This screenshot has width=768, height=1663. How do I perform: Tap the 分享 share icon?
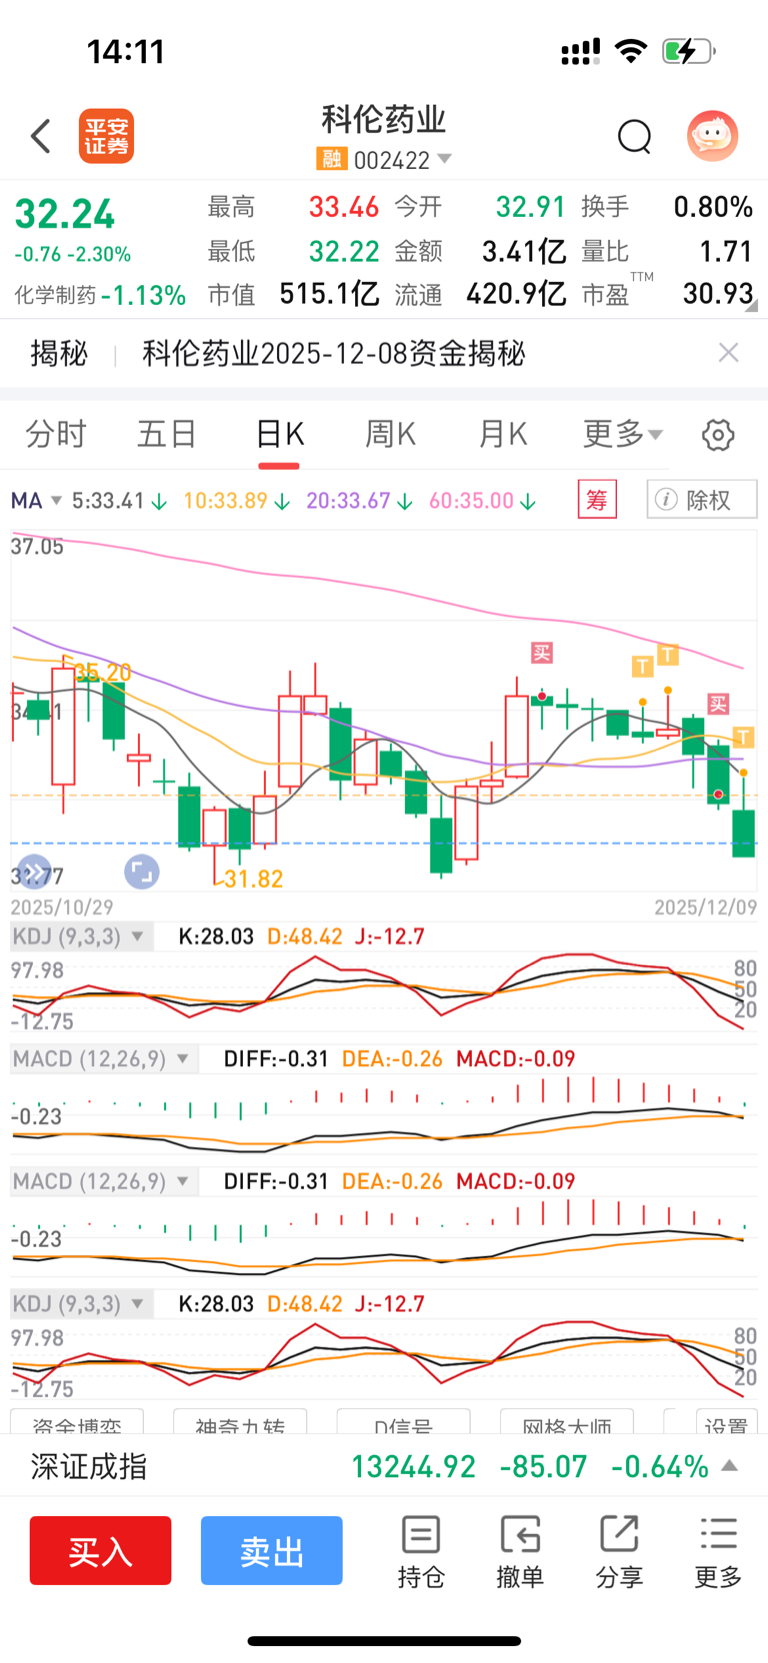619,1551
